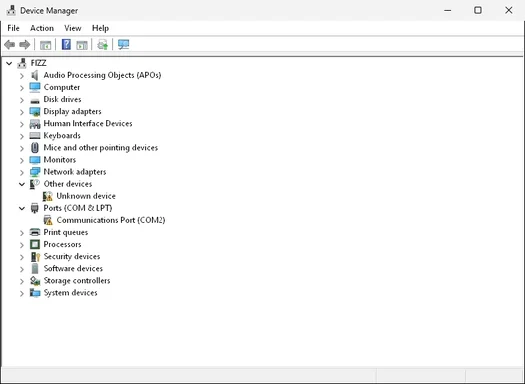This screenshot has width=525, height=384.
Task: Click the action pane toolbar icon next to Help
Action: [82, 45]
